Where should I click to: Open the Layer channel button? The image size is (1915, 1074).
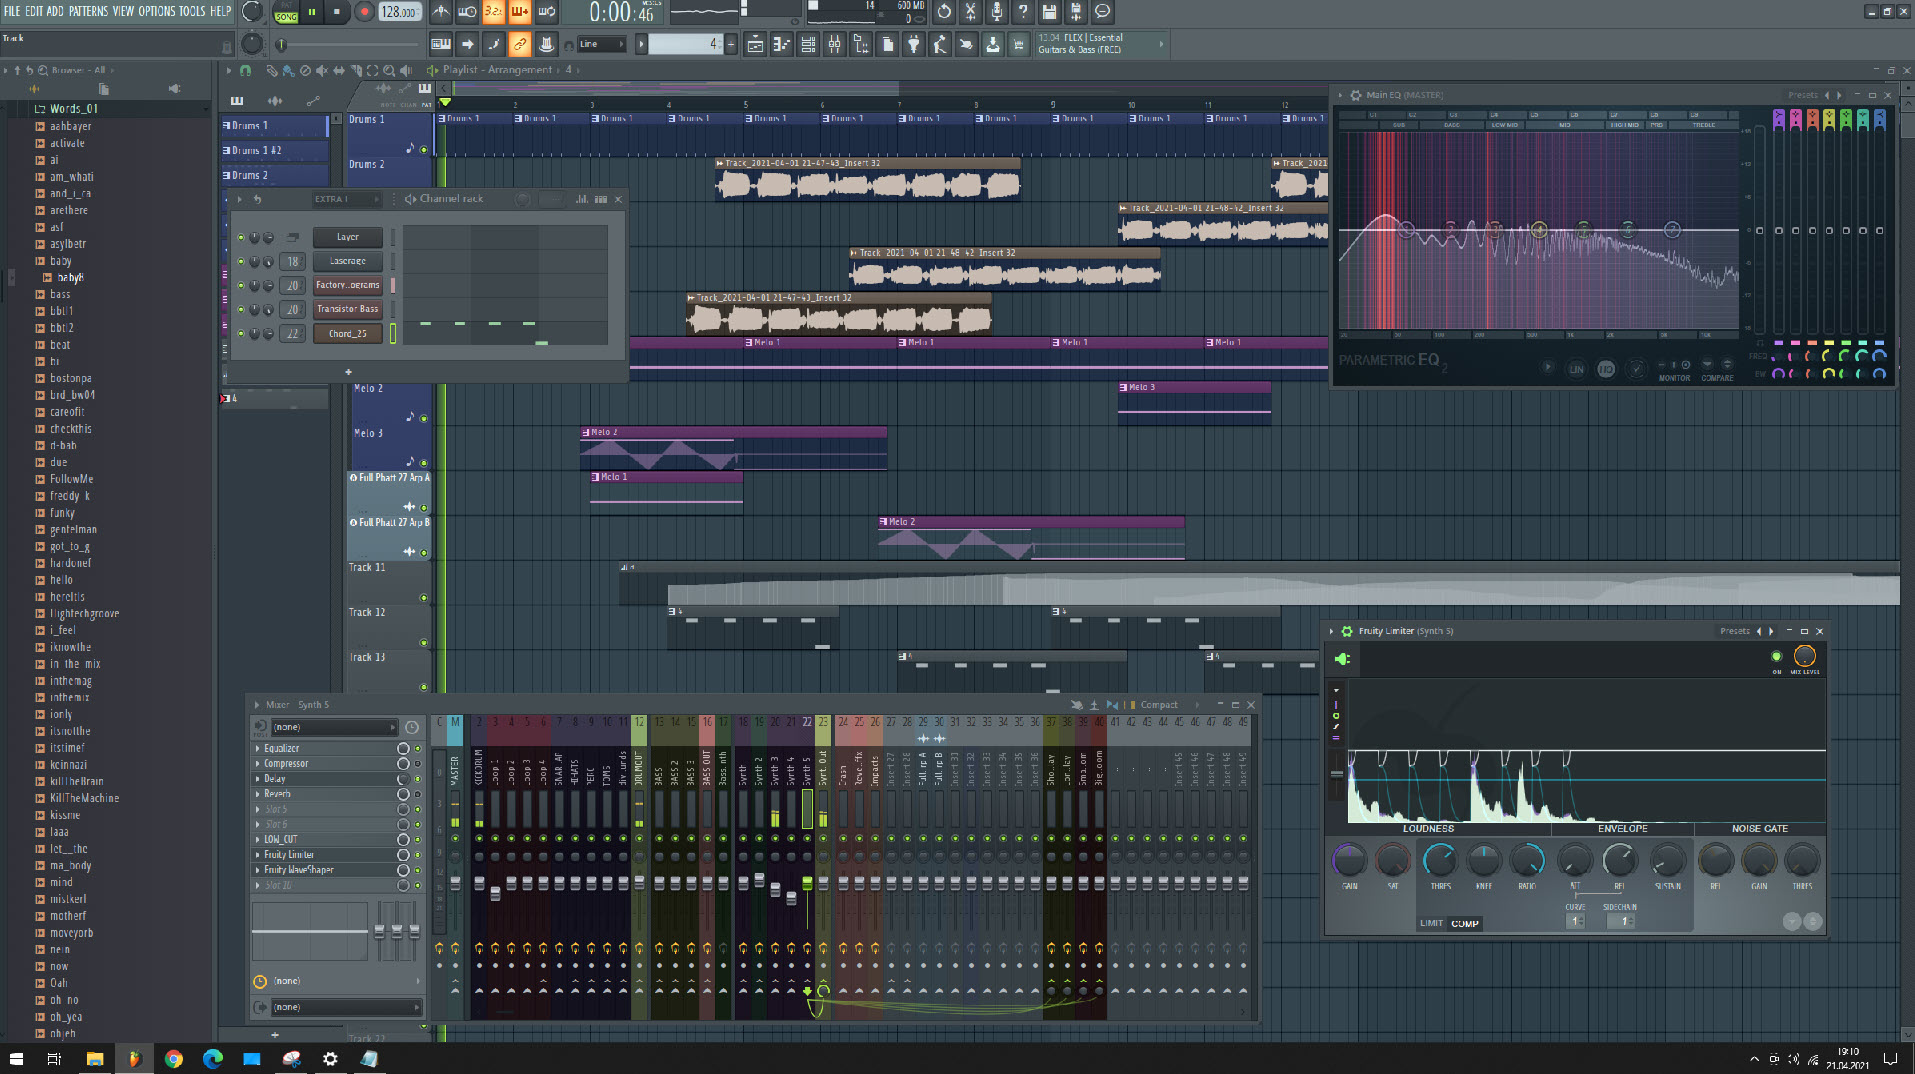pos(348,237)
